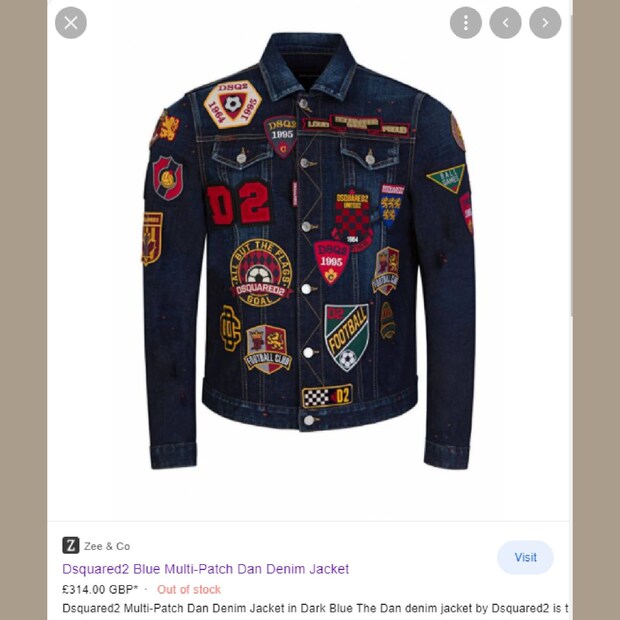Screen dimensions: 620x620
Task: Click the green Football shield patch
Action: click(346, 337)
